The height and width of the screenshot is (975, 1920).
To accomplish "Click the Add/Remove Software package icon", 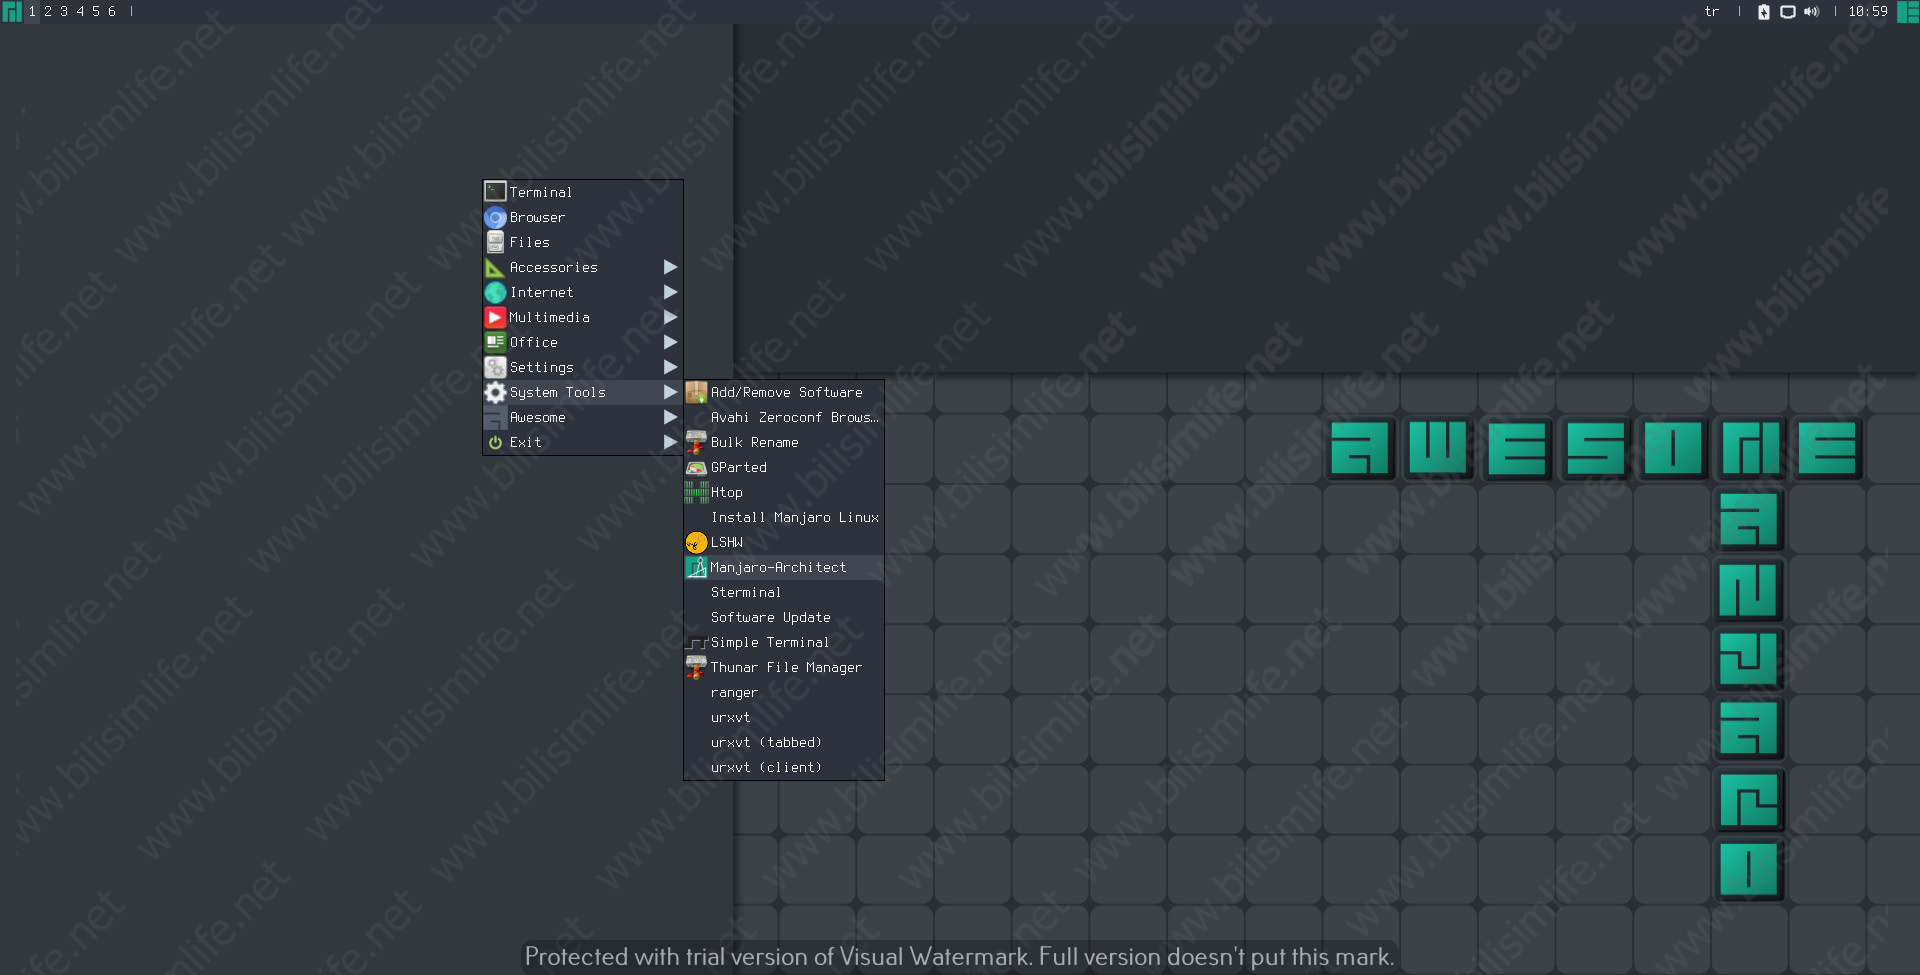I will (696, 392).
